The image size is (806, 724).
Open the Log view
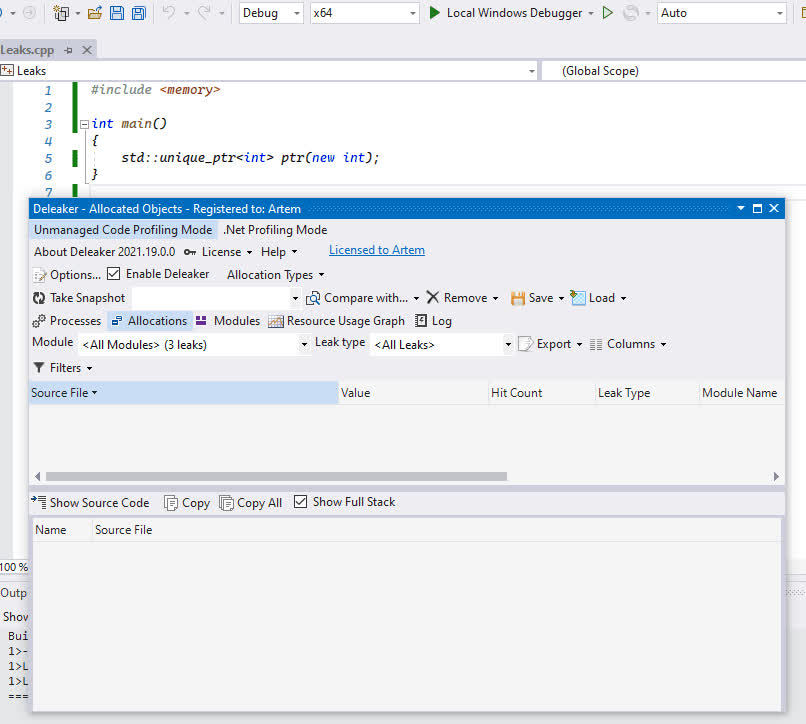[x=433, y=321]
